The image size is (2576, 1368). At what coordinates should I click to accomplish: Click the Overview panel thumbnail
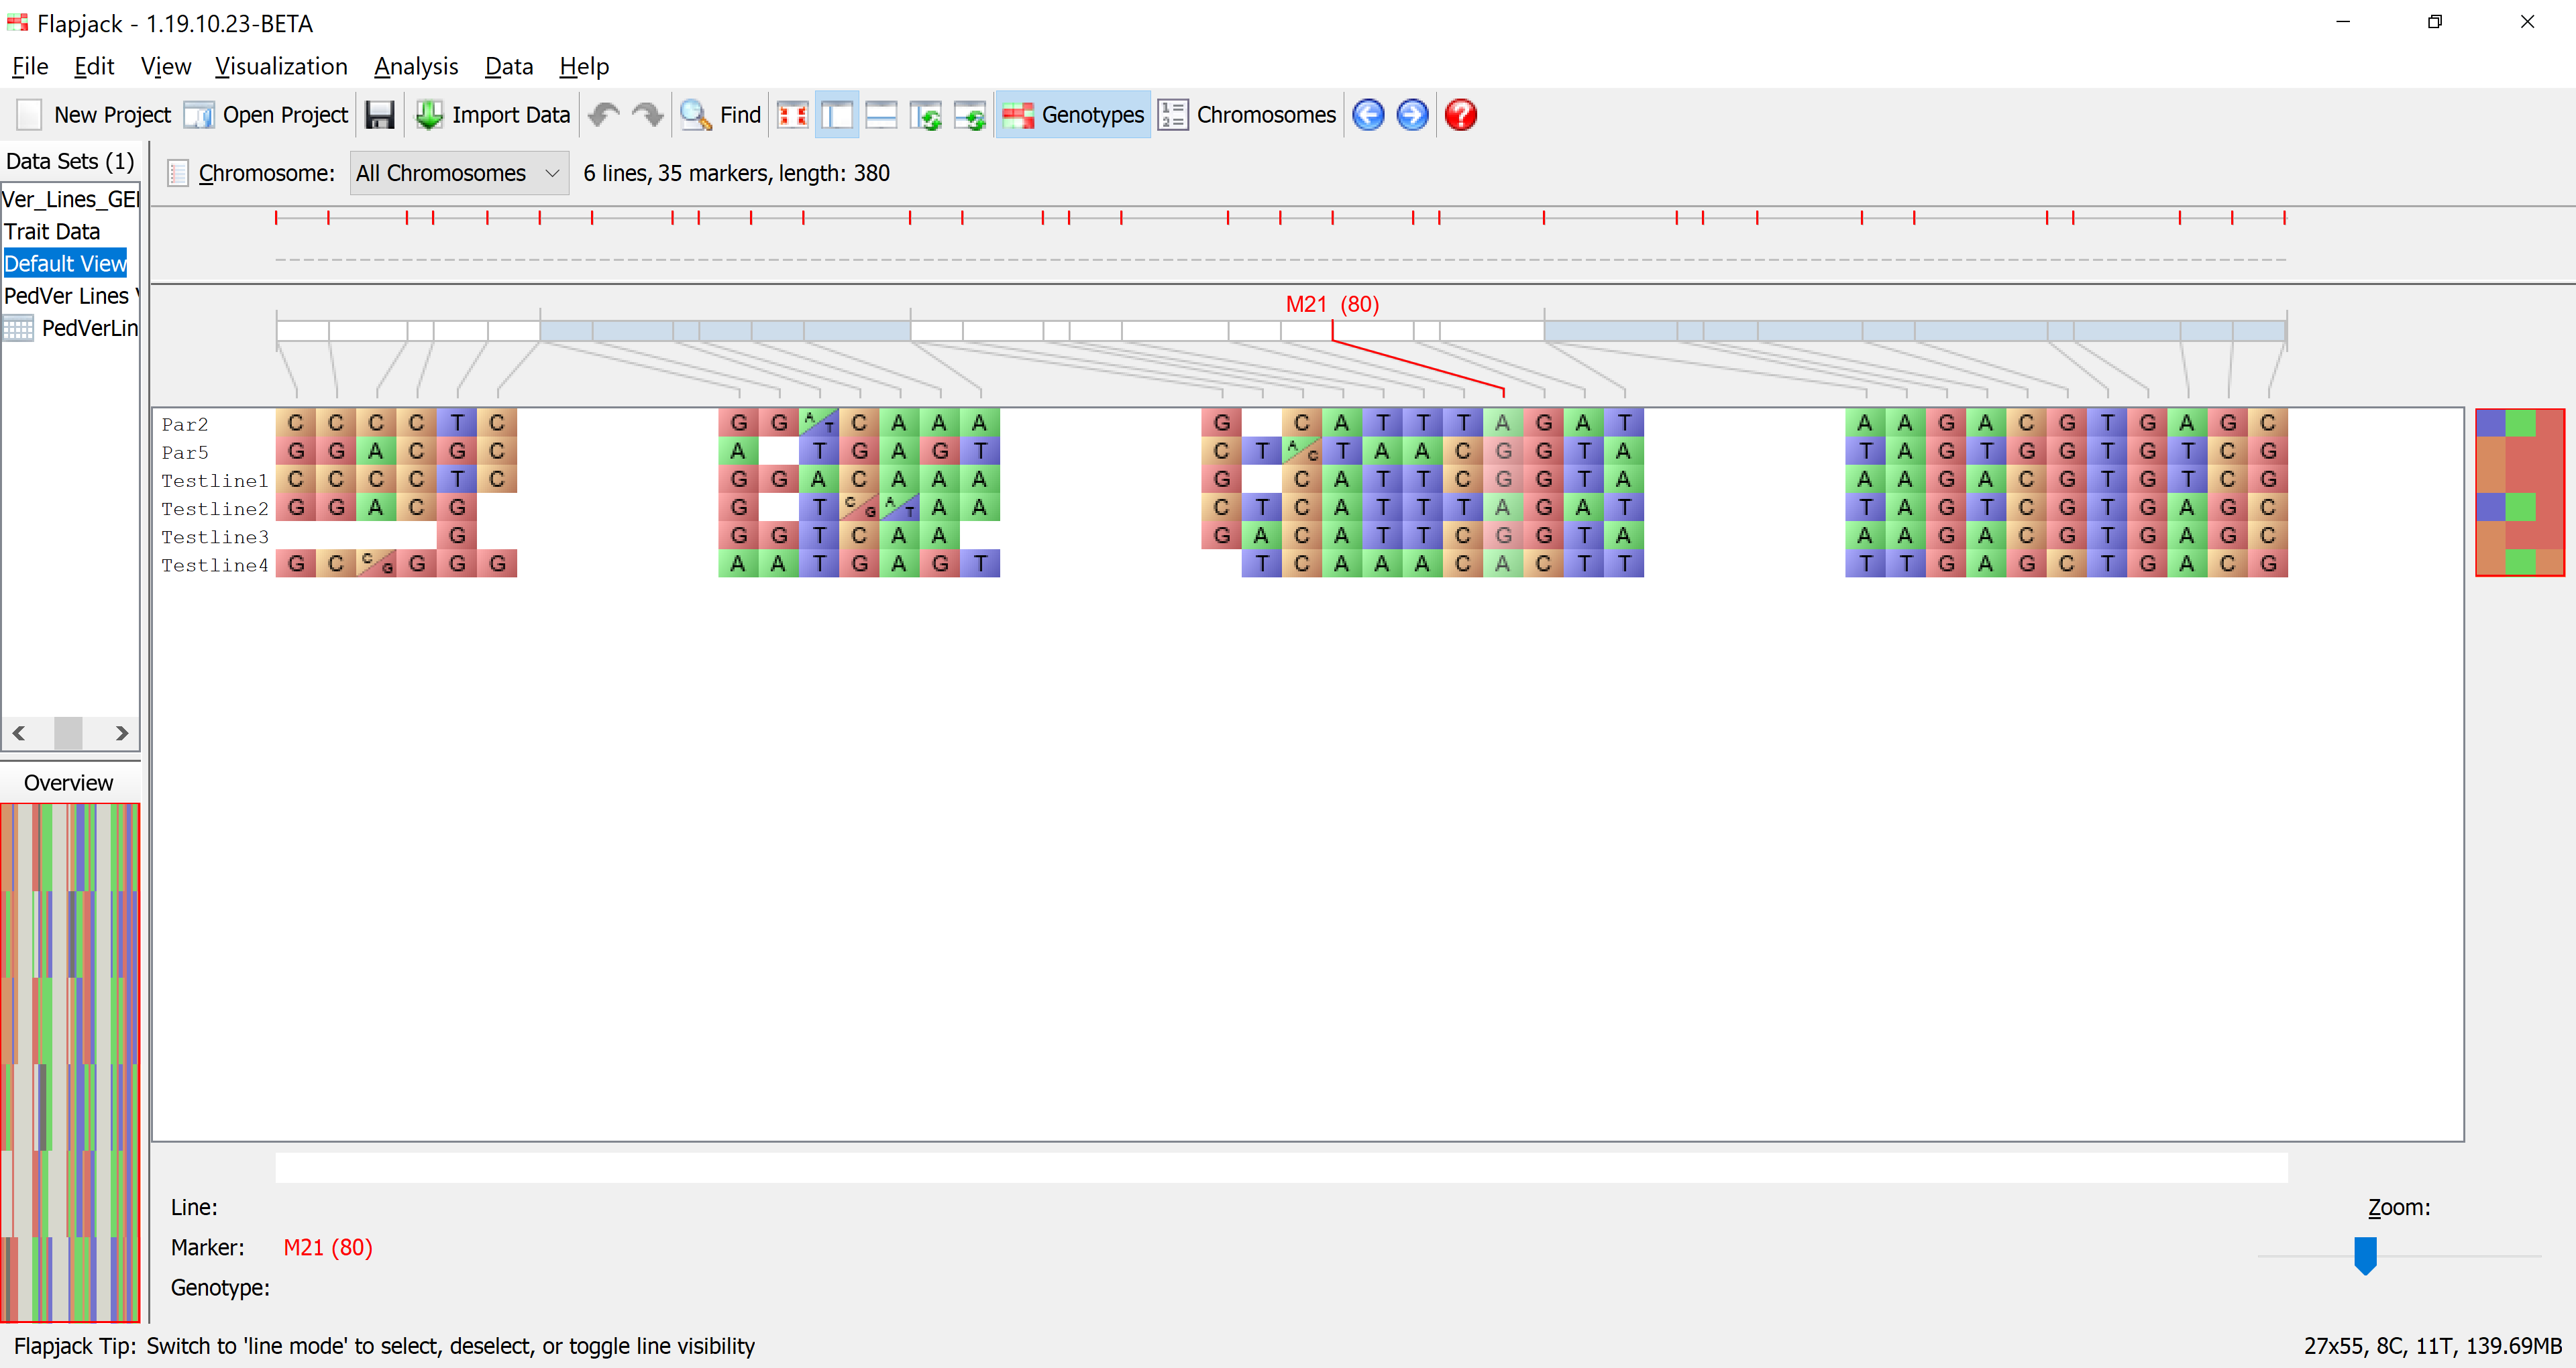click(x=70, y=1062)
